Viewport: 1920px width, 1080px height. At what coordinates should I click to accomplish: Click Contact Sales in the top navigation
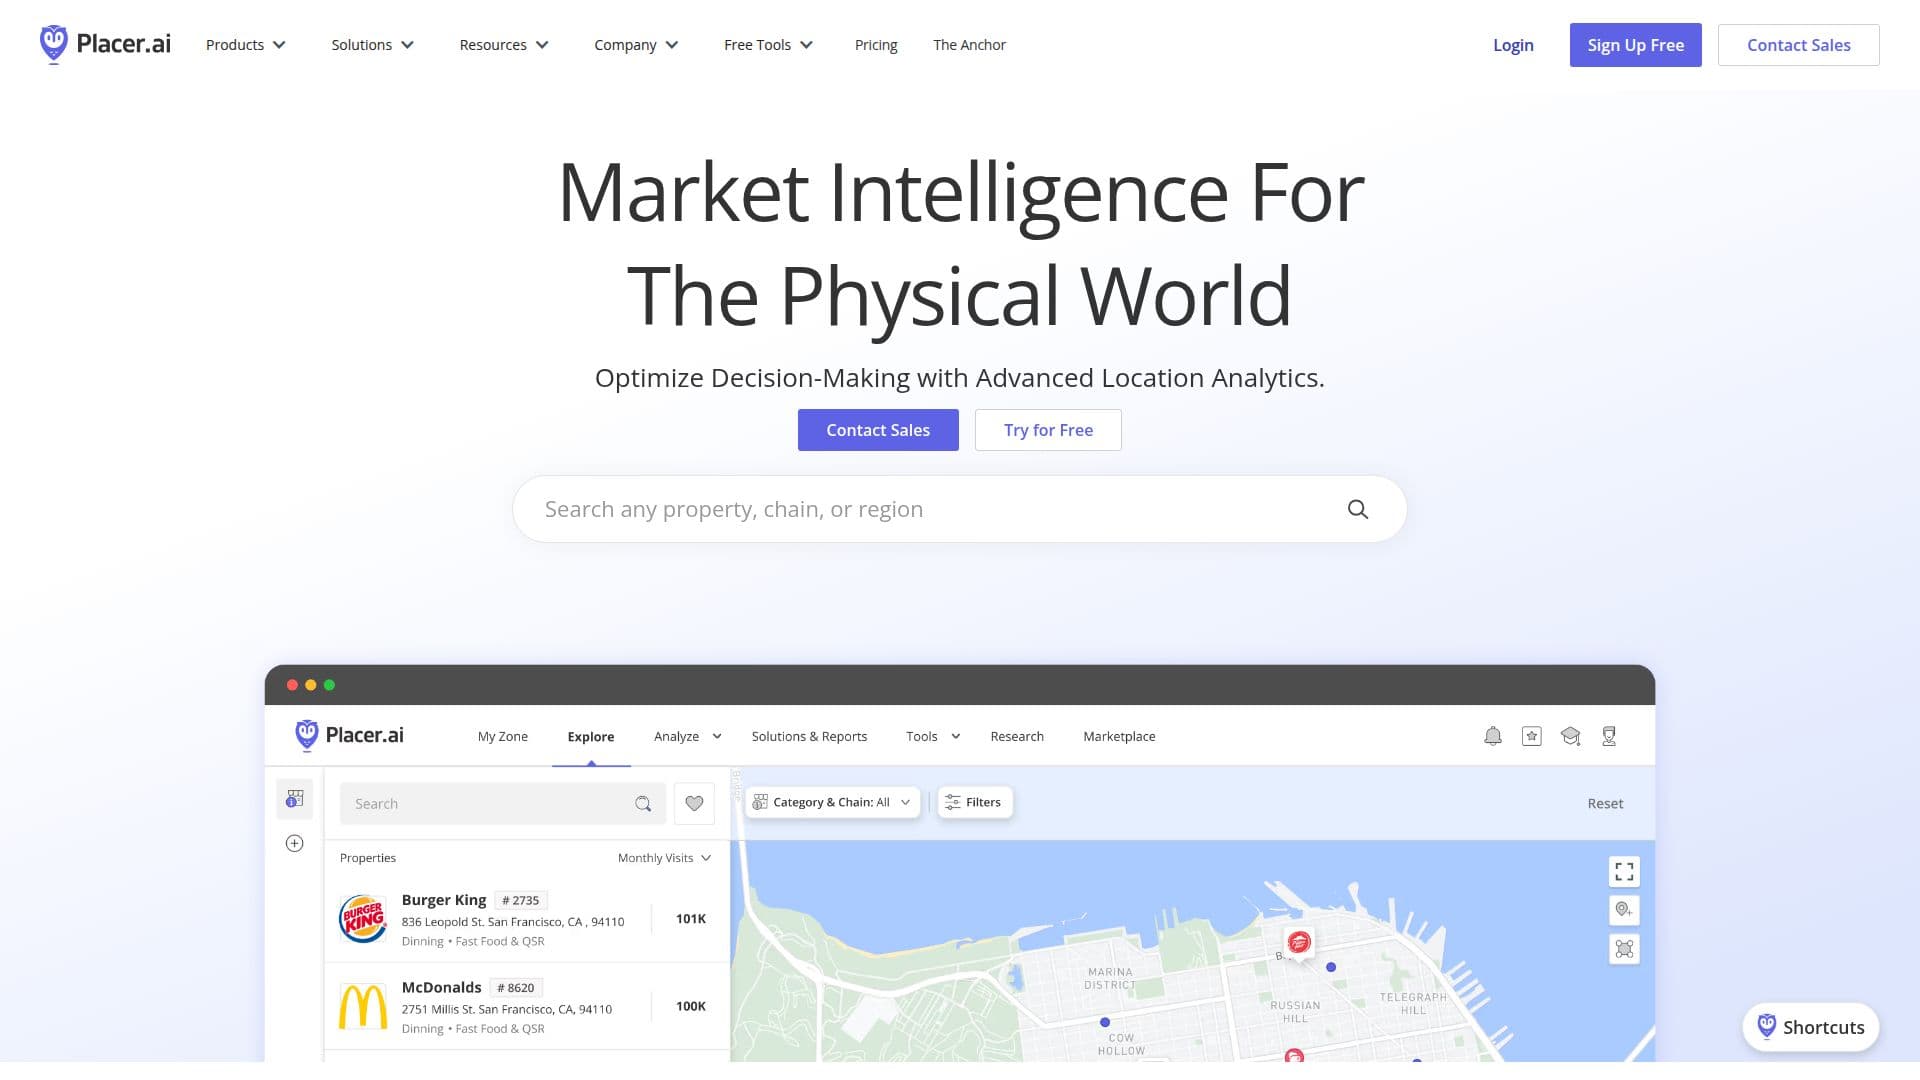(x=1798, y=45)
